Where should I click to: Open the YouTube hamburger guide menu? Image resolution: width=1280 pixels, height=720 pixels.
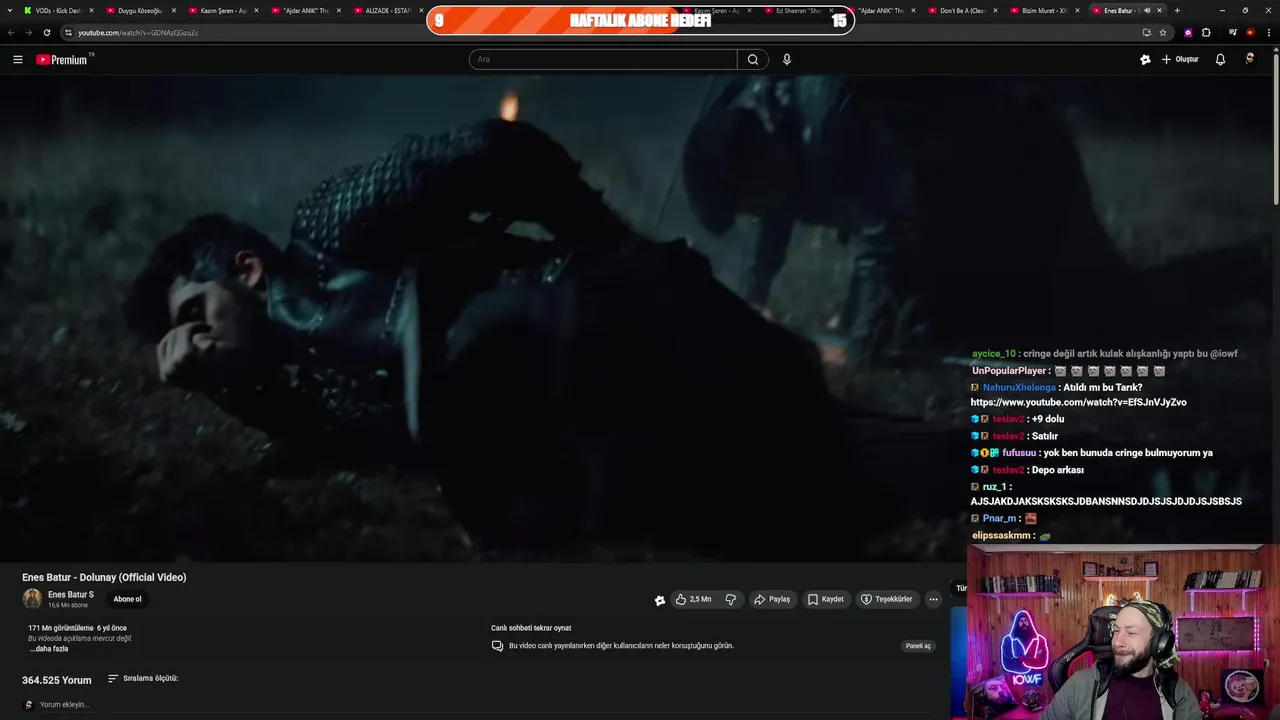pos(17,60)
